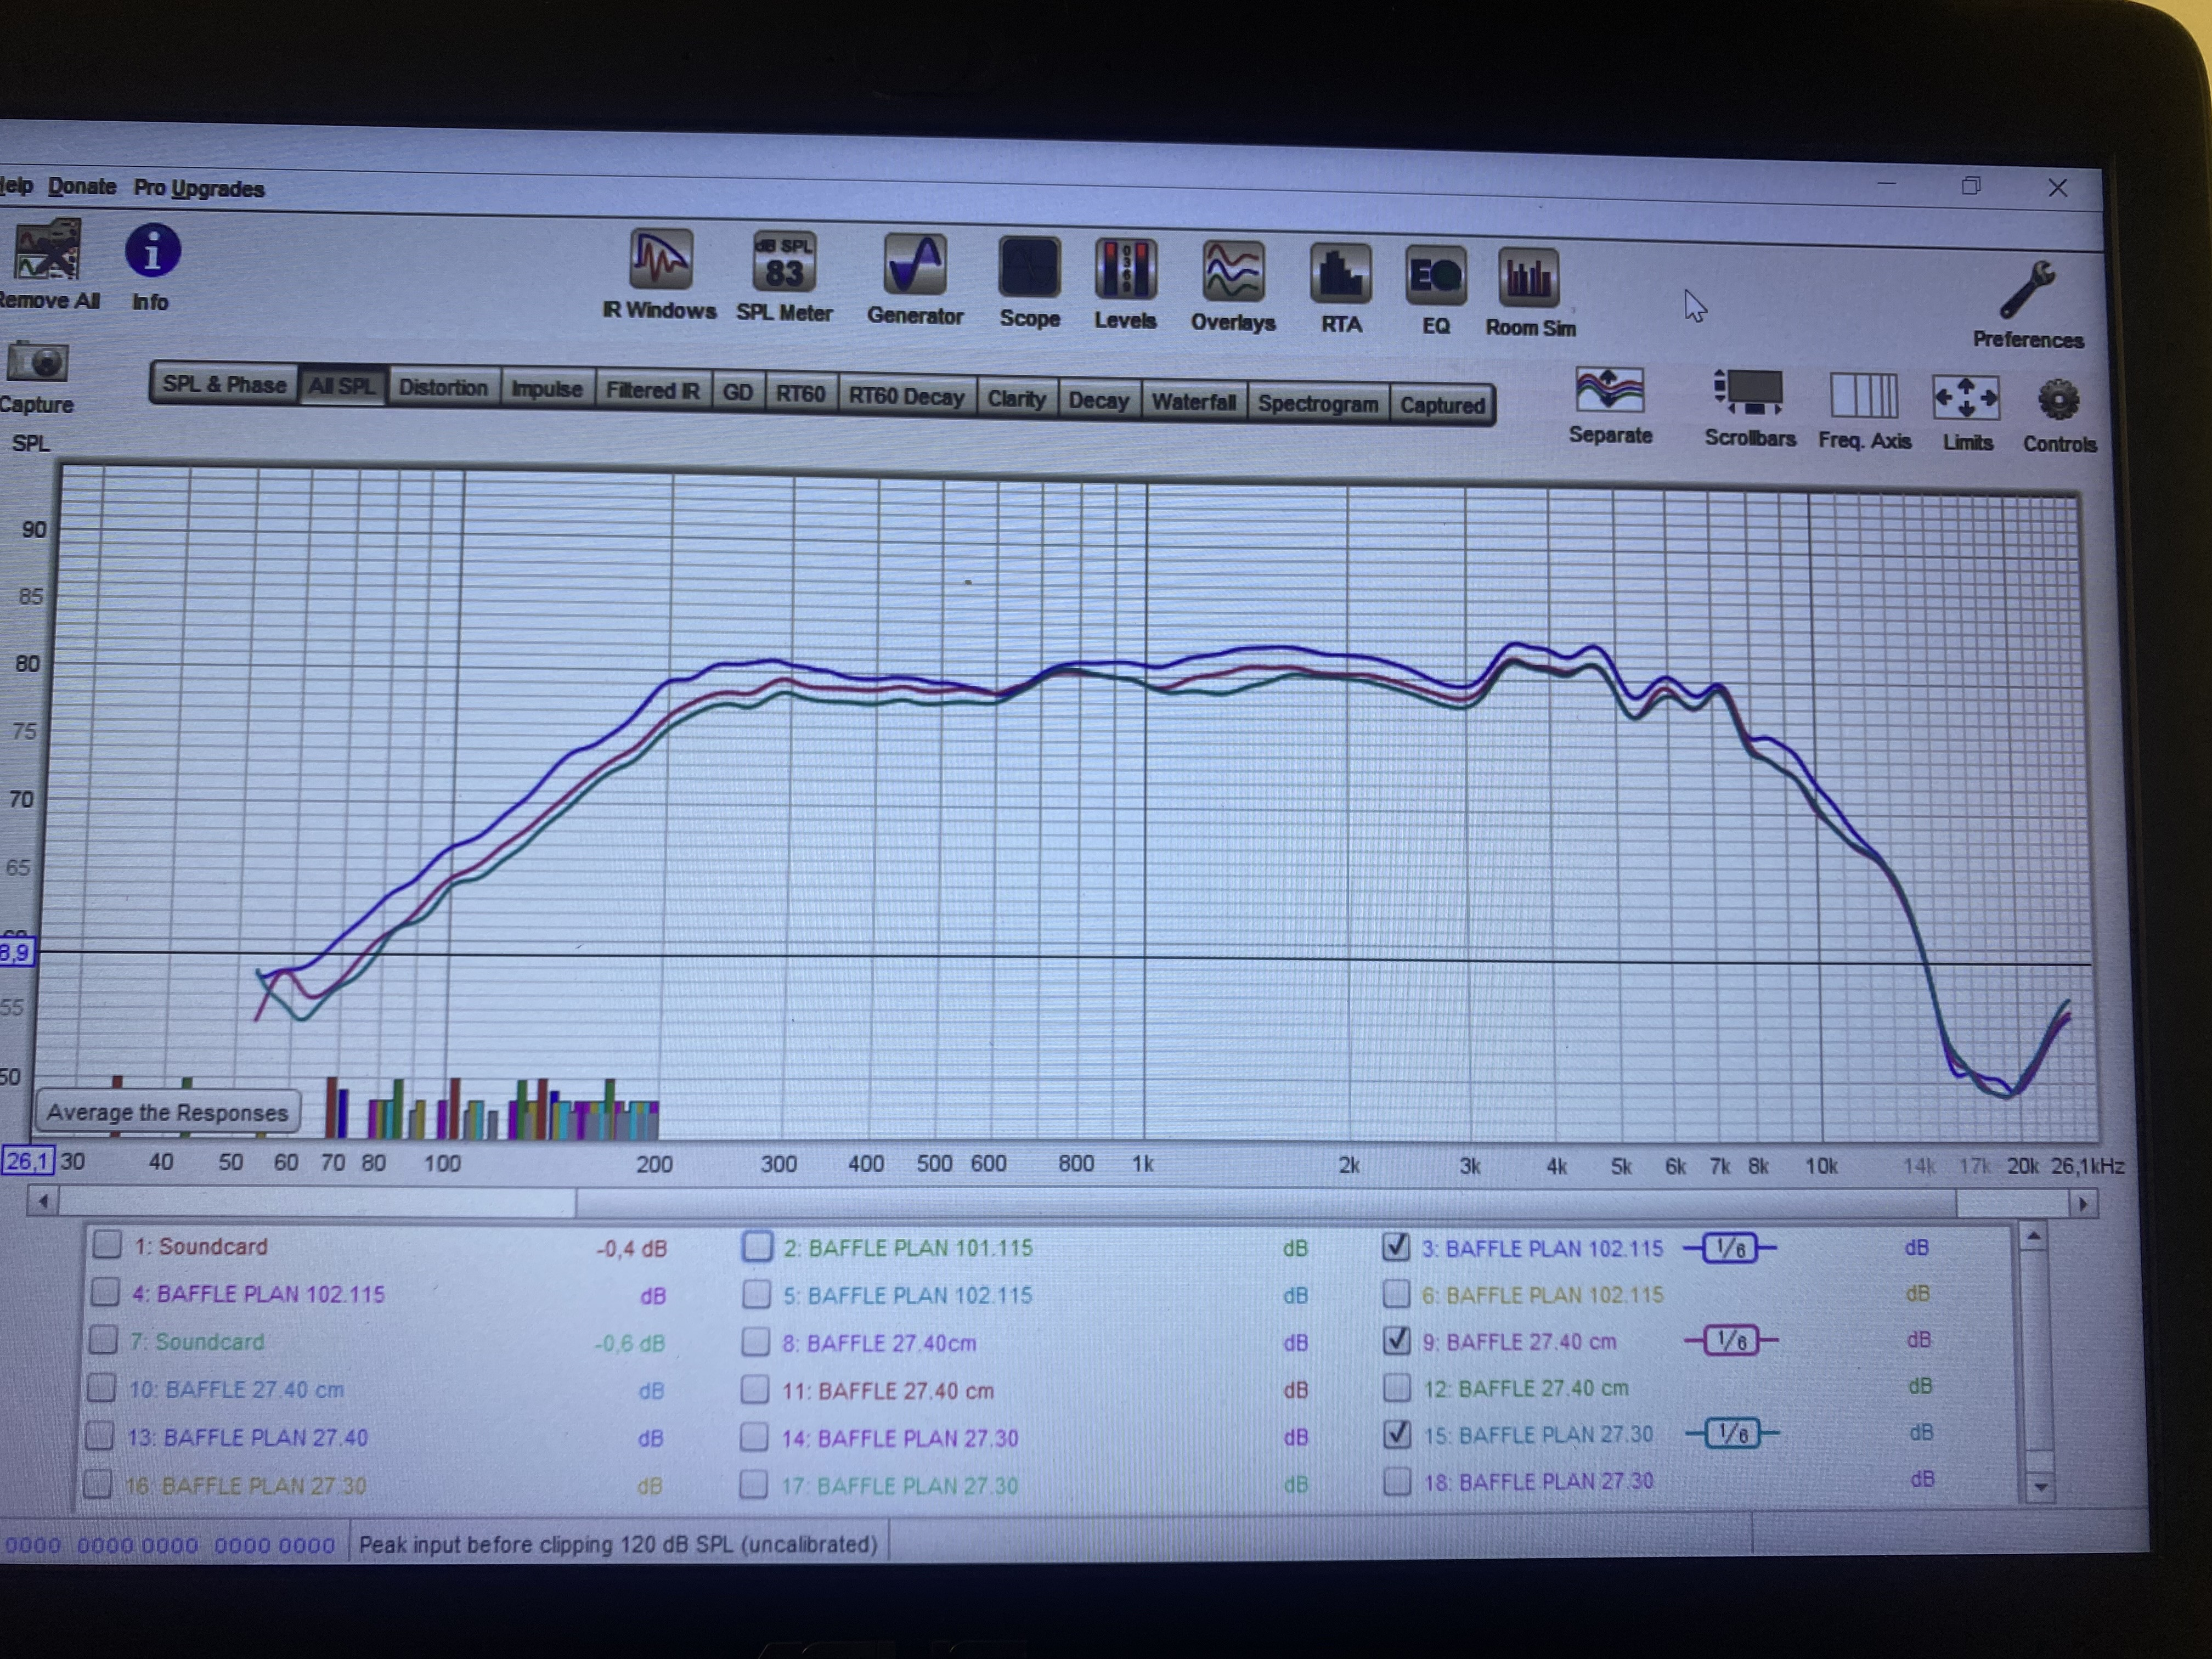This screenshot has height=1659, width=2212.
Task: Click the Info icon
Action: click(152, 266)
